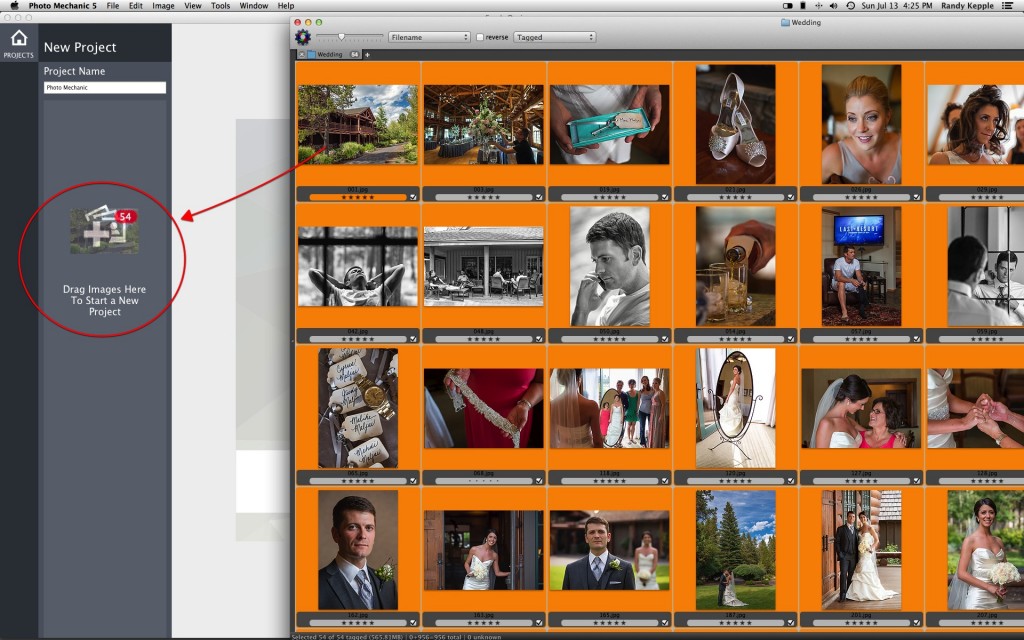This screenshot has width=1024, height=640.
Task: Open the Help menu
Action: point(286,6)
